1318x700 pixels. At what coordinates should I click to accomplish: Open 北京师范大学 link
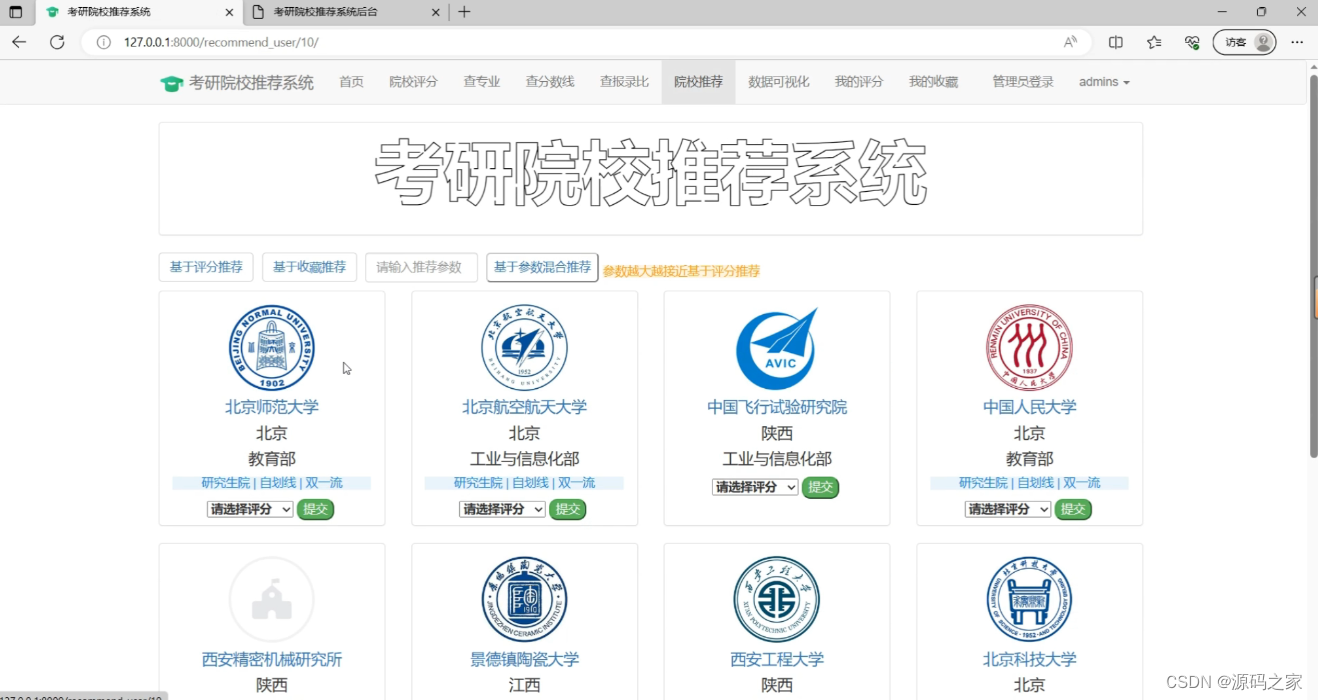pyautogui.click(x=272, y=407)
